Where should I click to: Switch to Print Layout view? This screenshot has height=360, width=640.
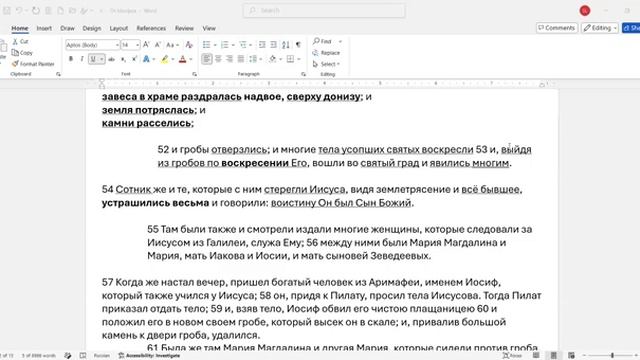(x=553, y=356)
